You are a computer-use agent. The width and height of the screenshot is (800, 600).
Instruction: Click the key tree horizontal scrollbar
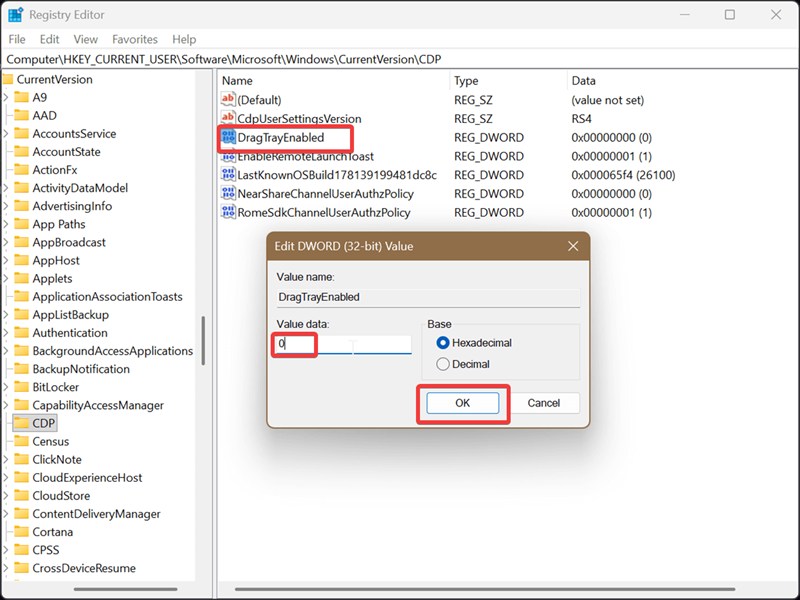[x=126, y=589]
